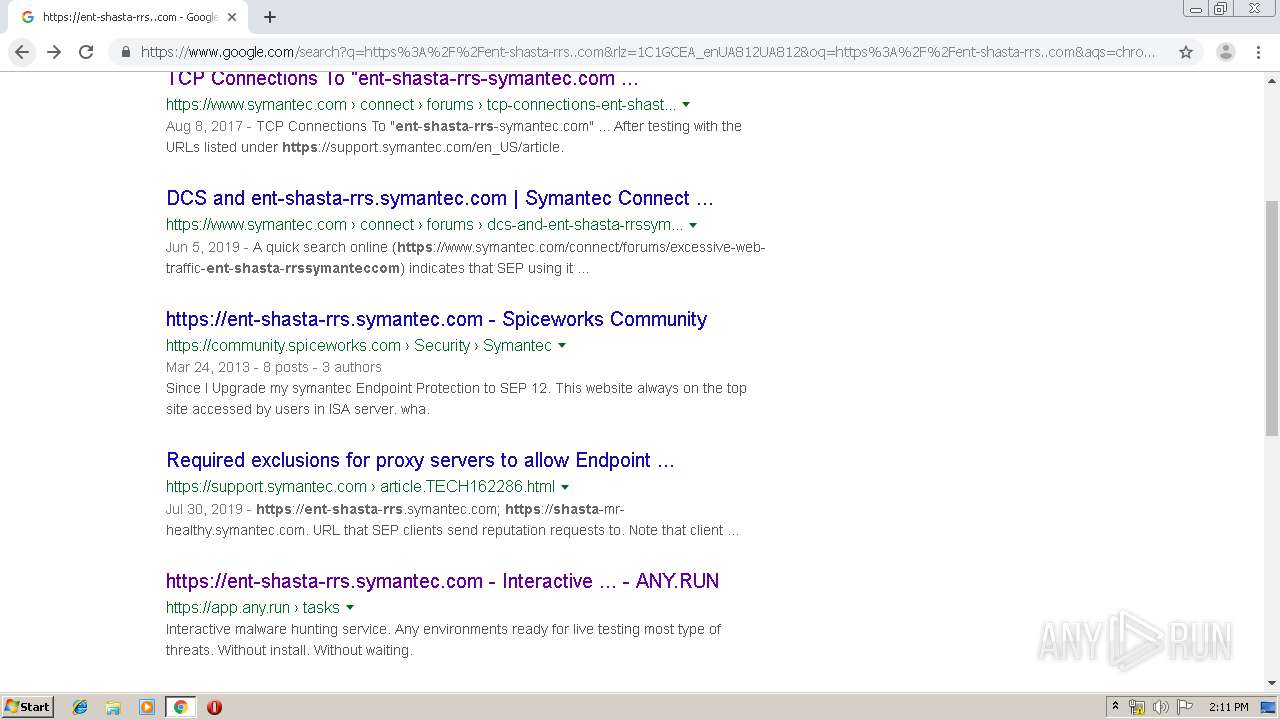Expand dropdown beside tcp-connections-ent-shast URL
The image size is (1280, 720).
(x=686, y=105)
